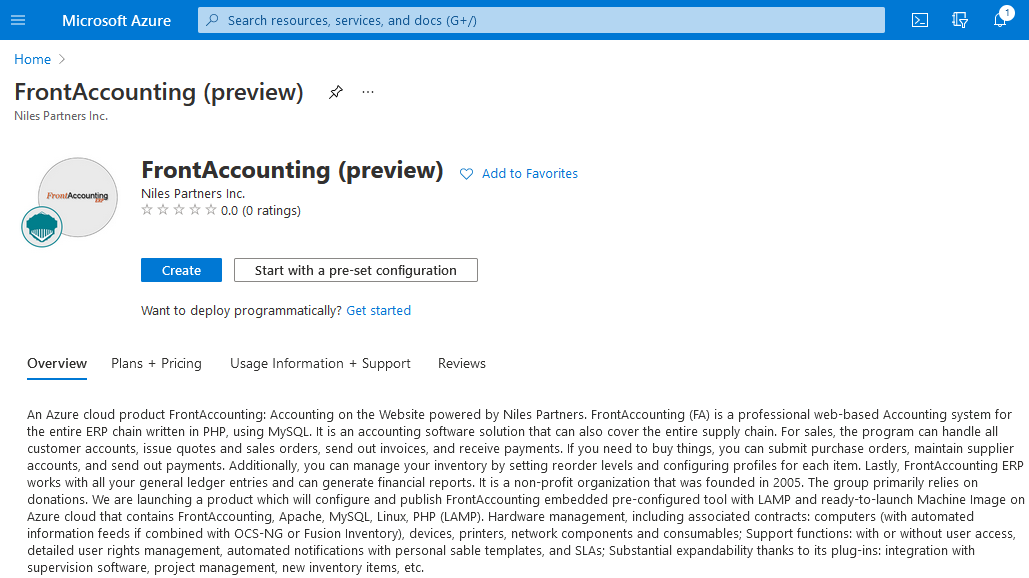This screenshot has height=578, width=1029.
Task: Click Start with a pre-set configuration
Action: point(355,270)
